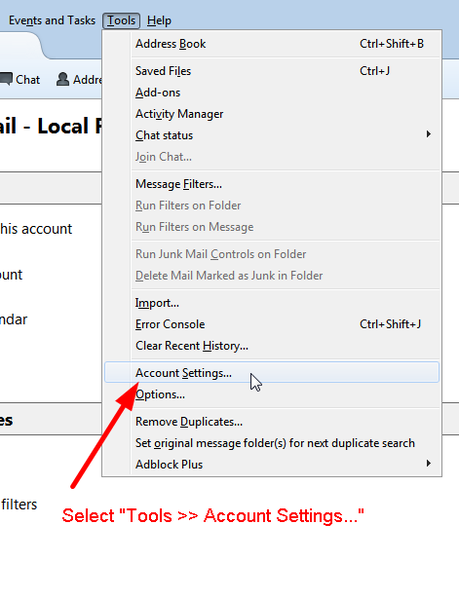459x599 pixels.
Task: Select Remove Duplicates menu entry
Action: (x=272, y=421)
